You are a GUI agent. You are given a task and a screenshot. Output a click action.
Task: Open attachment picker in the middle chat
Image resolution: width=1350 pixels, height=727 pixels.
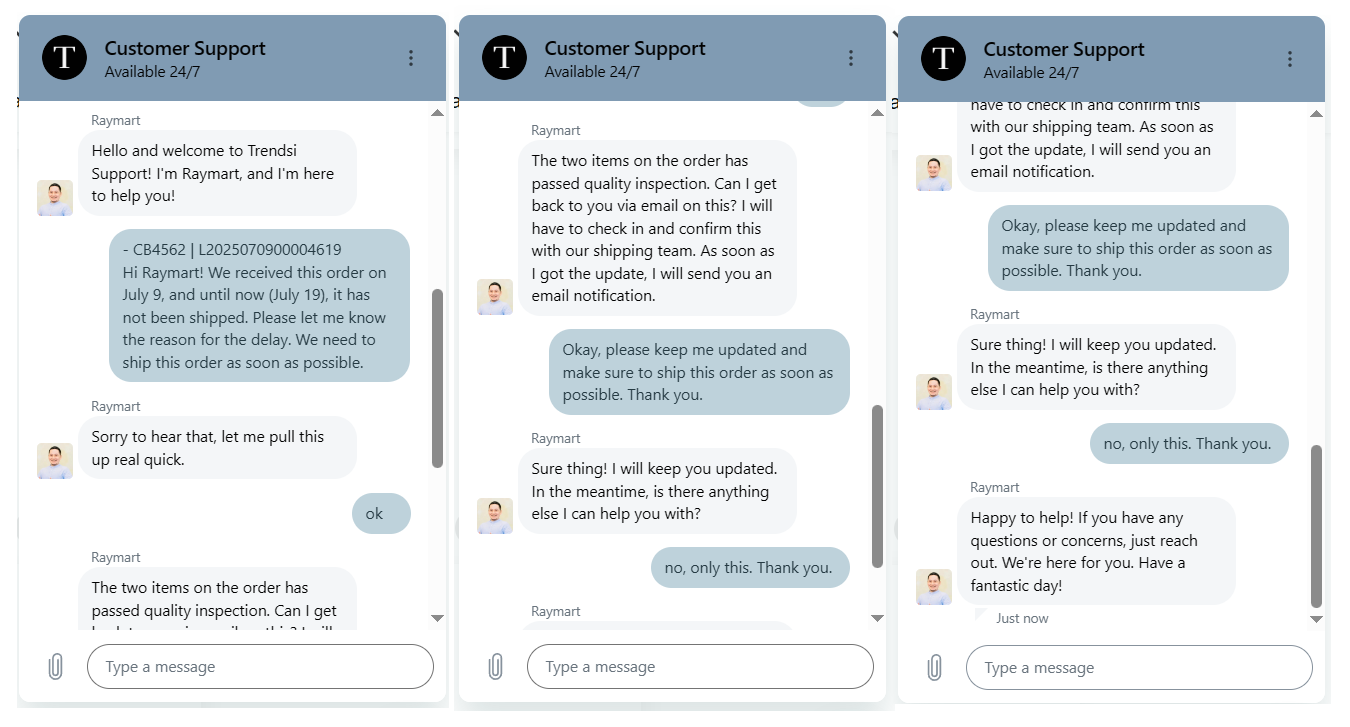tap(495, 667)
